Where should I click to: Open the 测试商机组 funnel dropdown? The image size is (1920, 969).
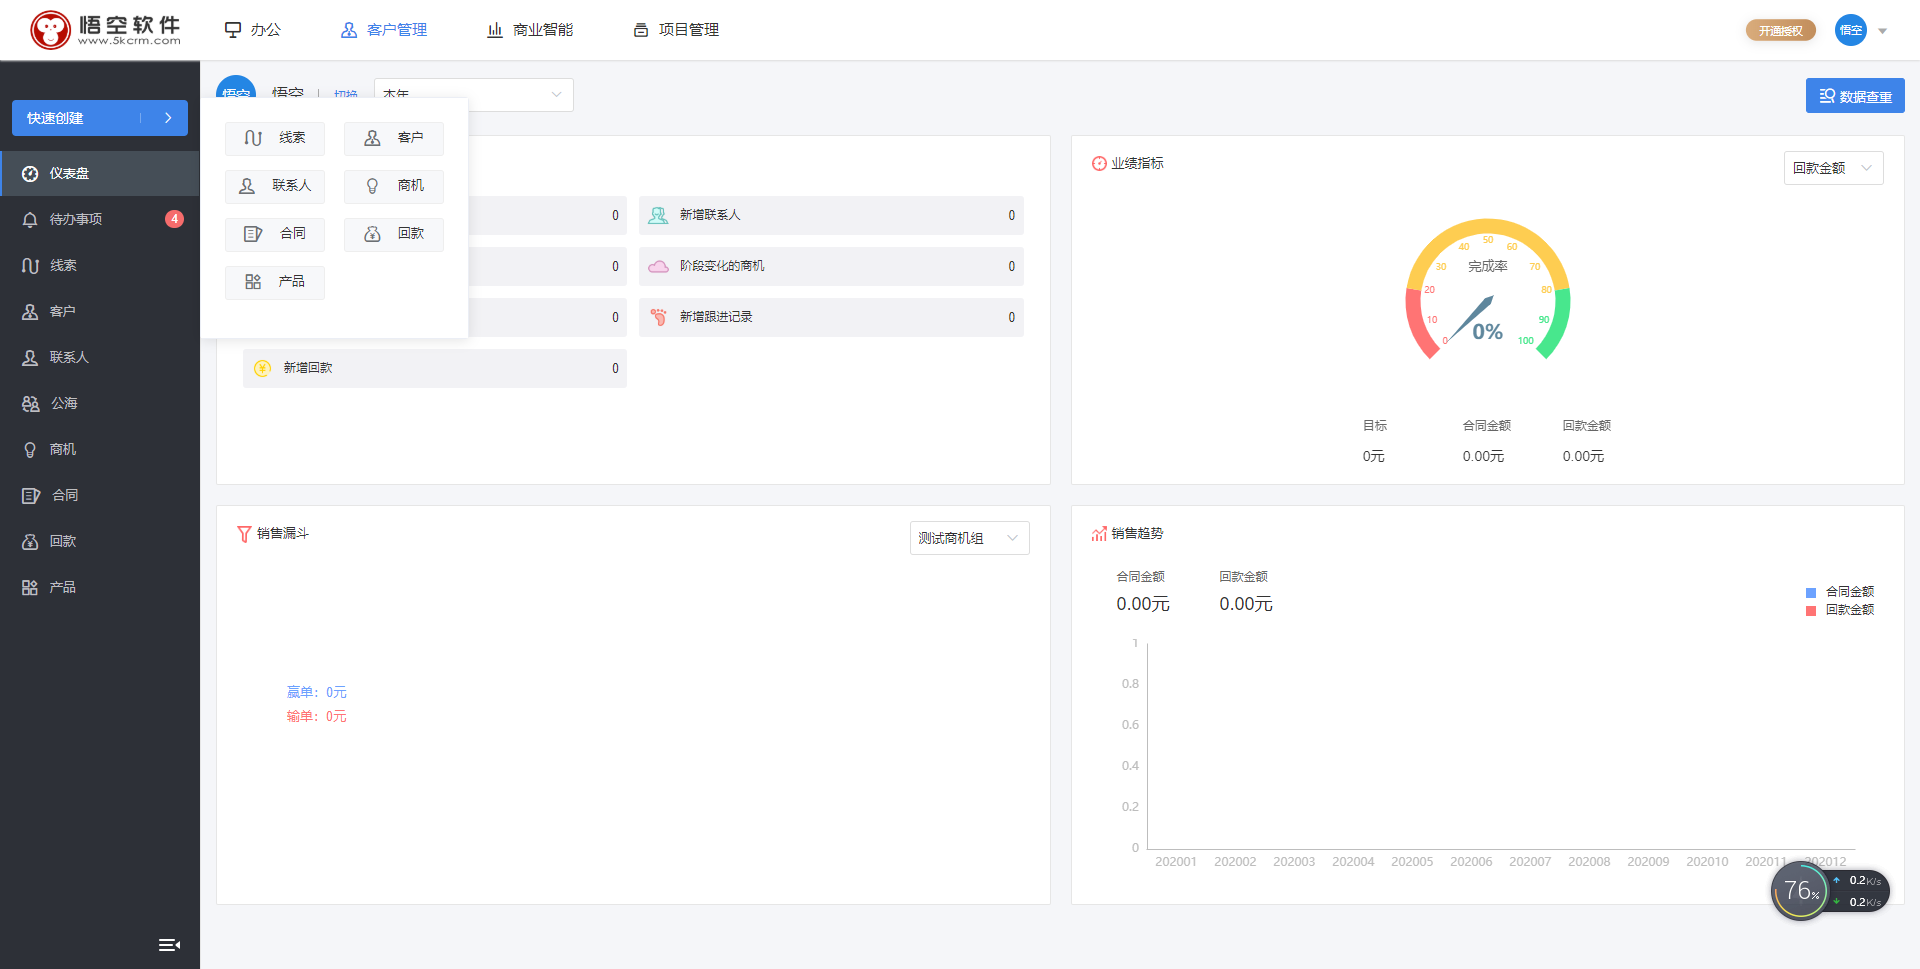[x=969, y=538]
